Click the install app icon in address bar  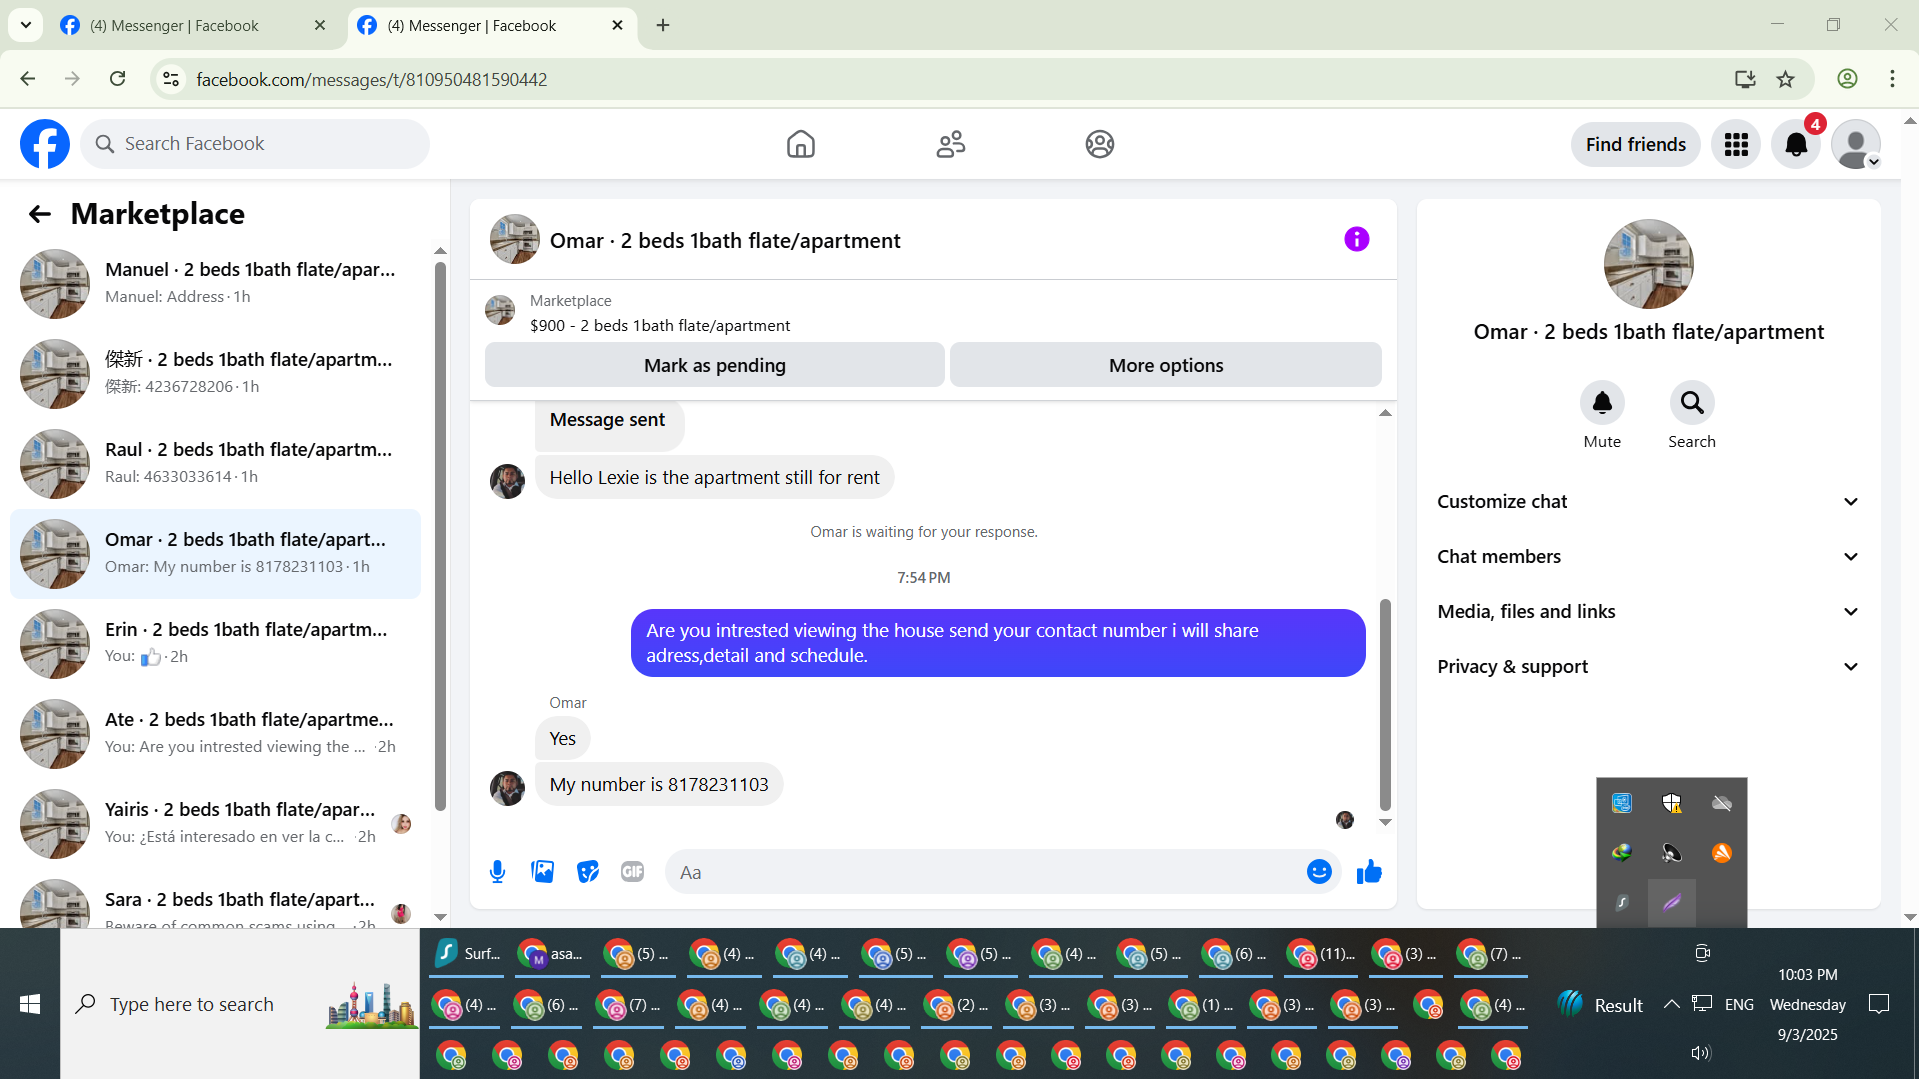(1745, 79)
